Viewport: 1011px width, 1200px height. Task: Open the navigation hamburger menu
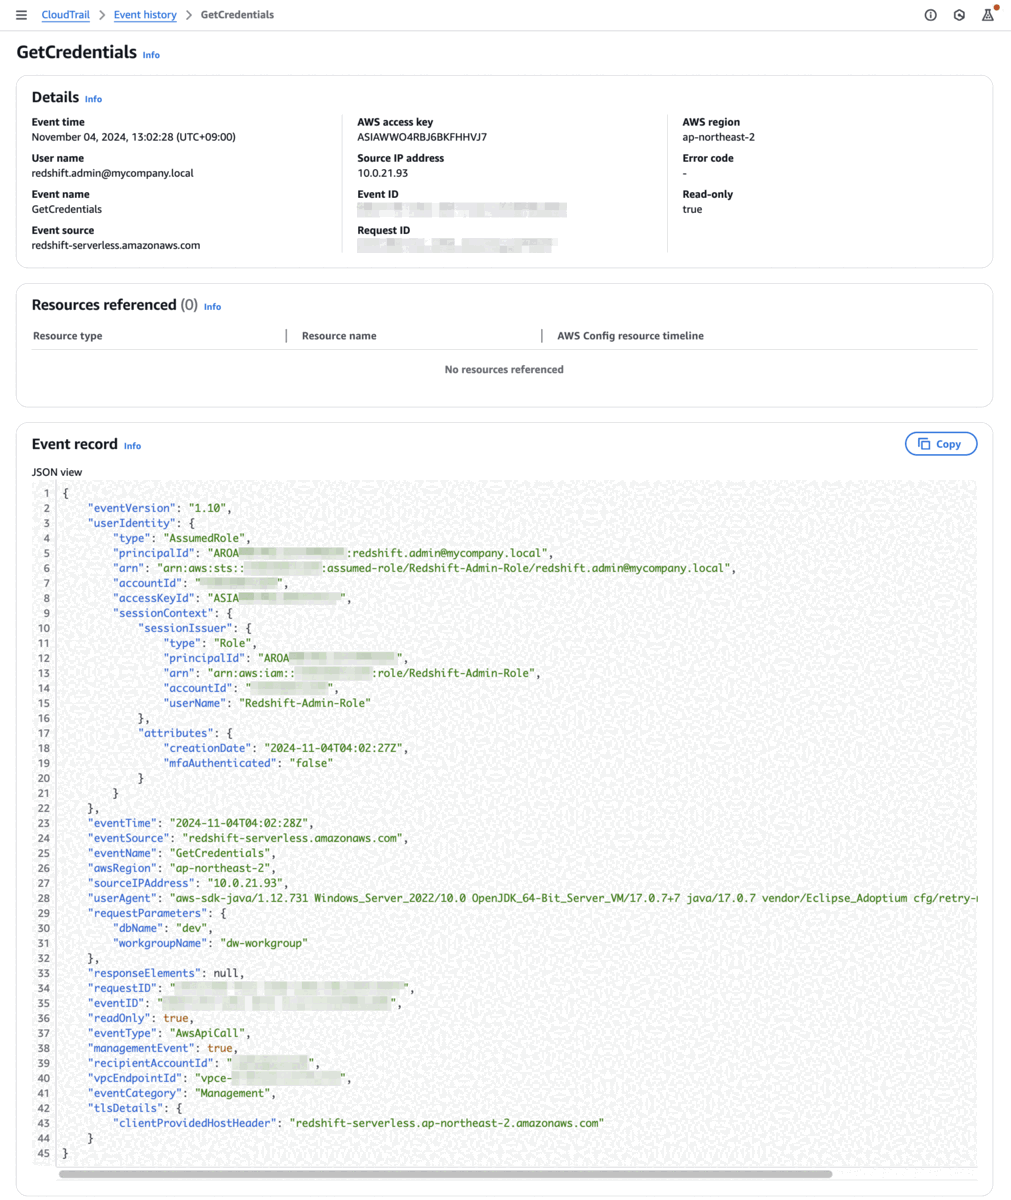coord(21,15)
